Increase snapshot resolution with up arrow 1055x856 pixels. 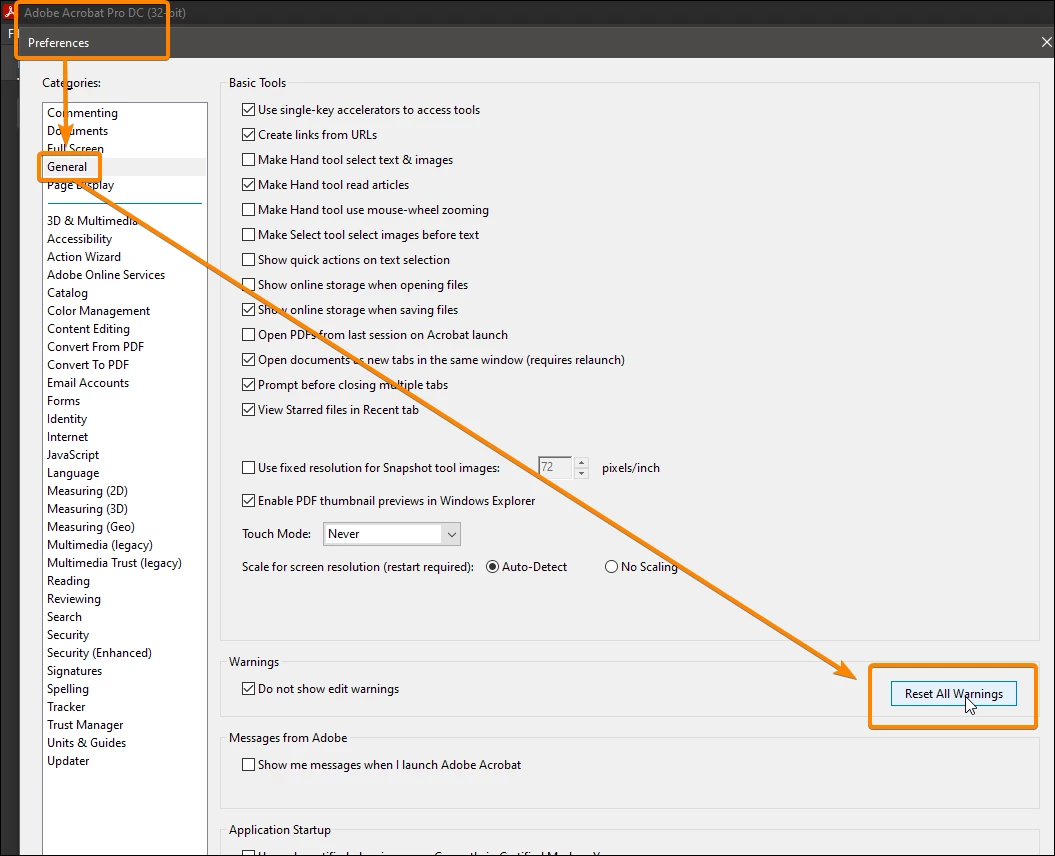tap(582, 462)
